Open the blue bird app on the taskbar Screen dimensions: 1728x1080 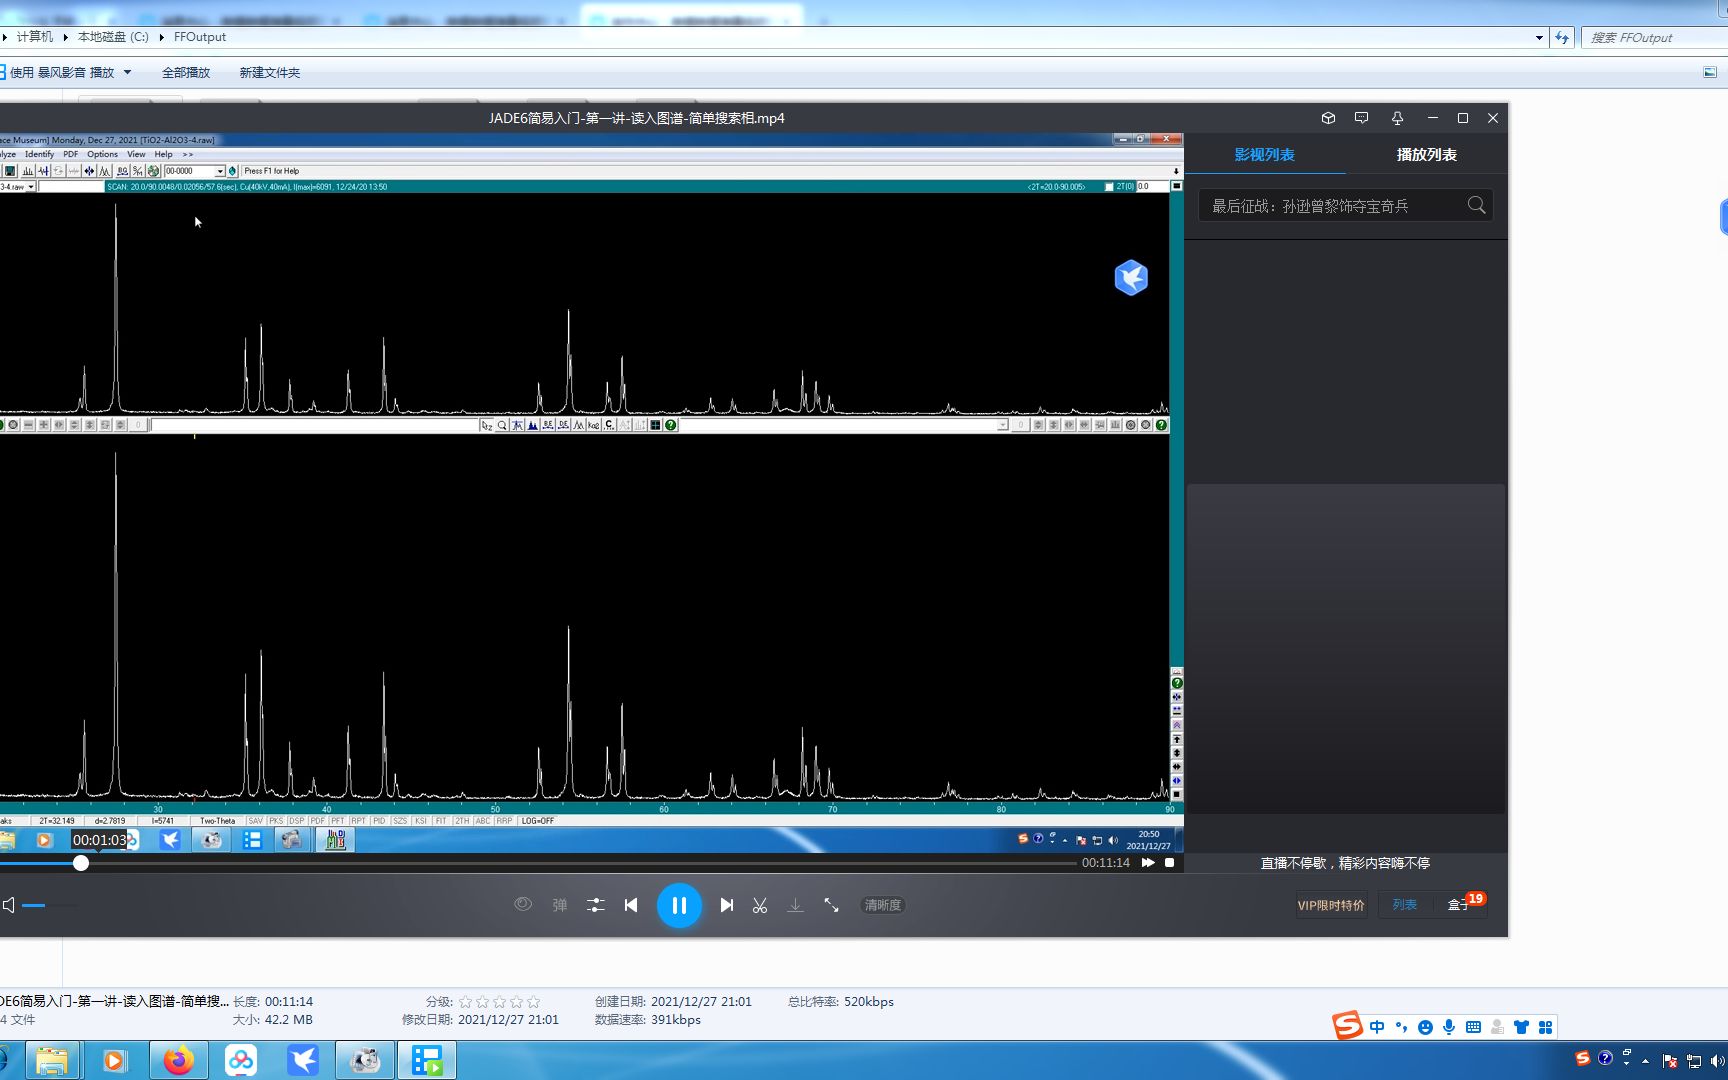point(303,1060)
